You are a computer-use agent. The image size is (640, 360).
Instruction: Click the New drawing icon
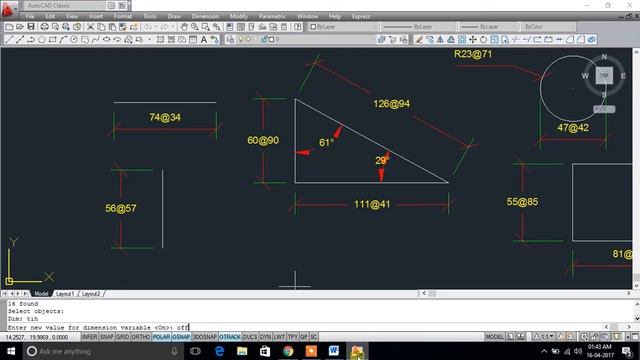[x=9, y=27]
